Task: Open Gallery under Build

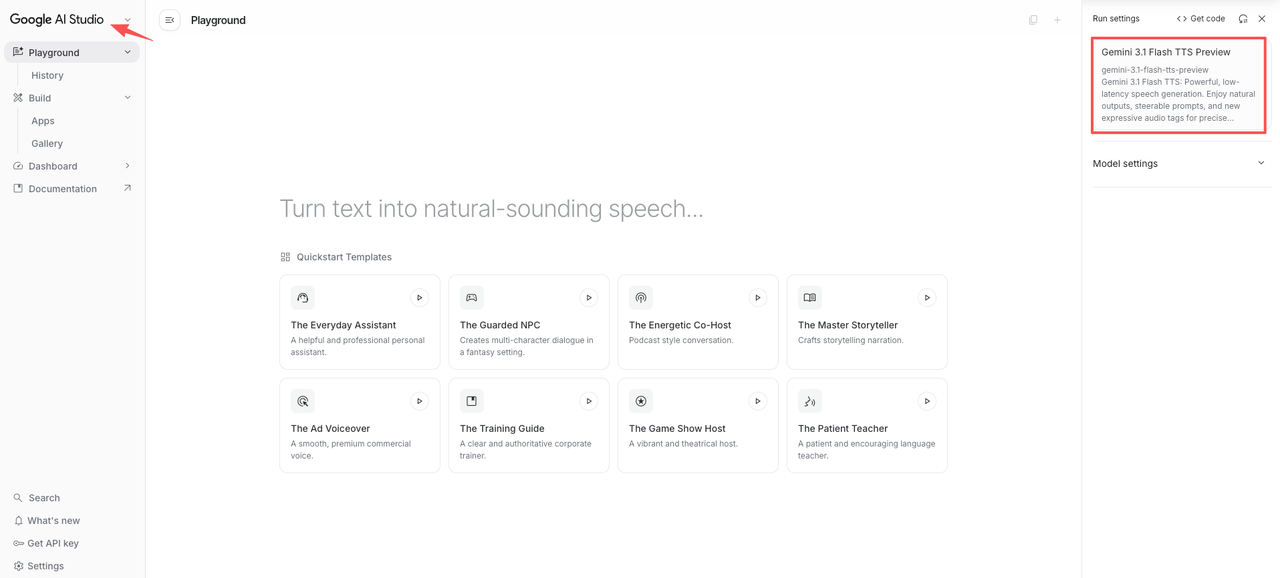Action: click(x=47, y=143)
